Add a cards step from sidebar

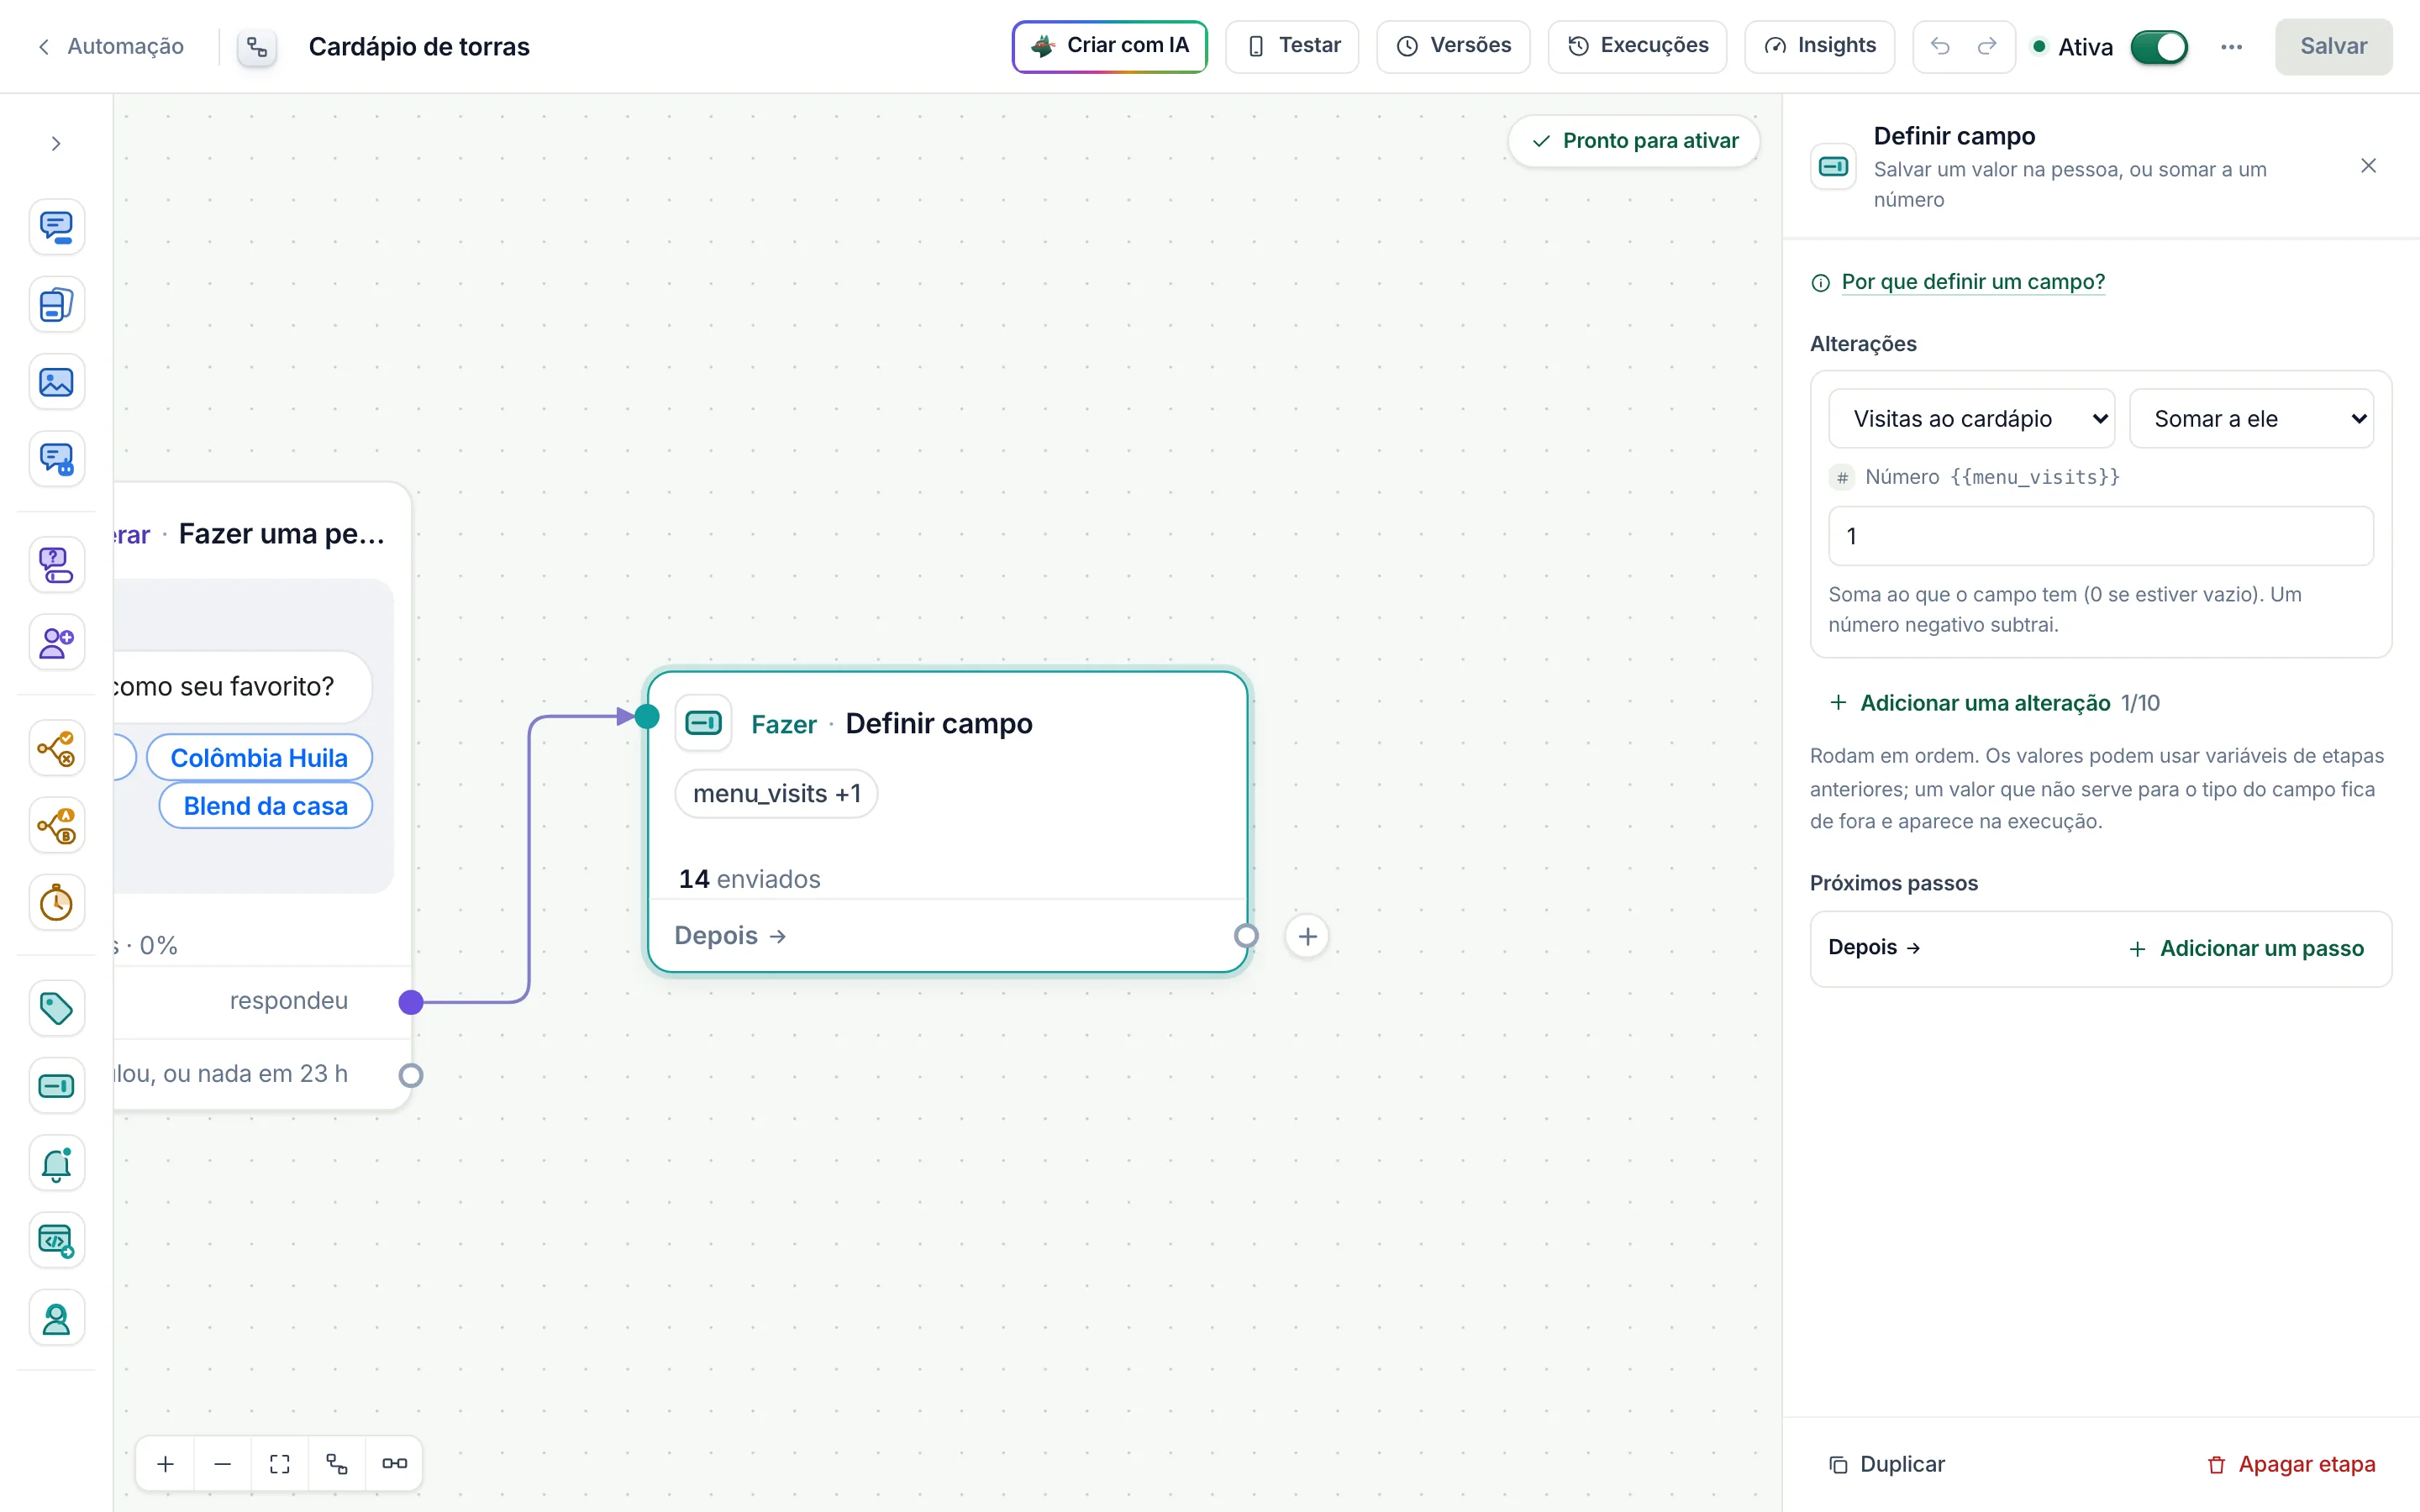point(56,304)
